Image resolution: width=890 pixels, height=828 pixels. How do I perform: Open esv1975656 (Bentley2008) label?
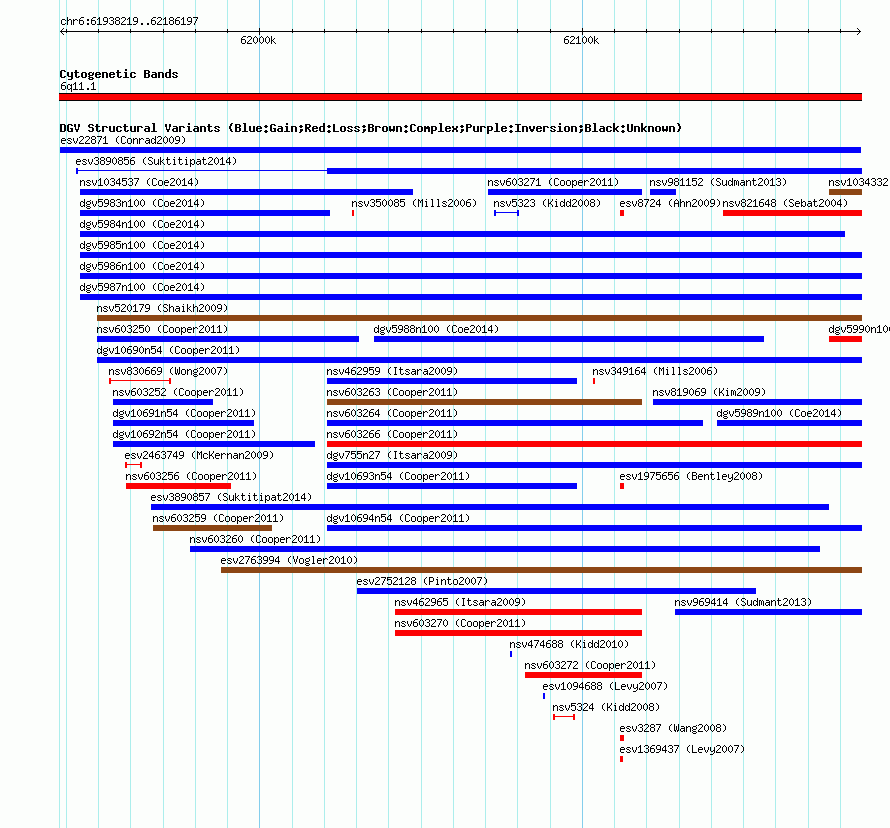[x=691, y=476]
